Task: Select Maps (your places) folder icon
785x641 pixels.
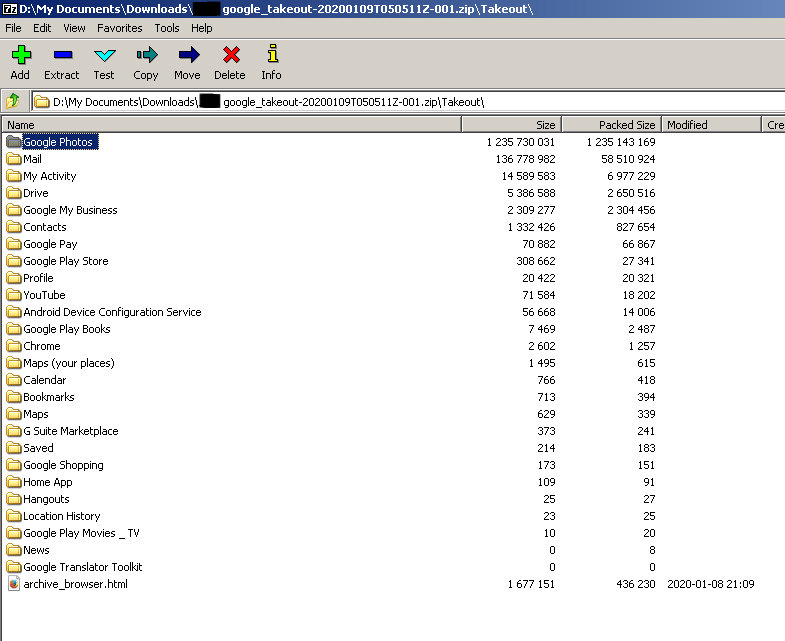Action: point(14,363)
